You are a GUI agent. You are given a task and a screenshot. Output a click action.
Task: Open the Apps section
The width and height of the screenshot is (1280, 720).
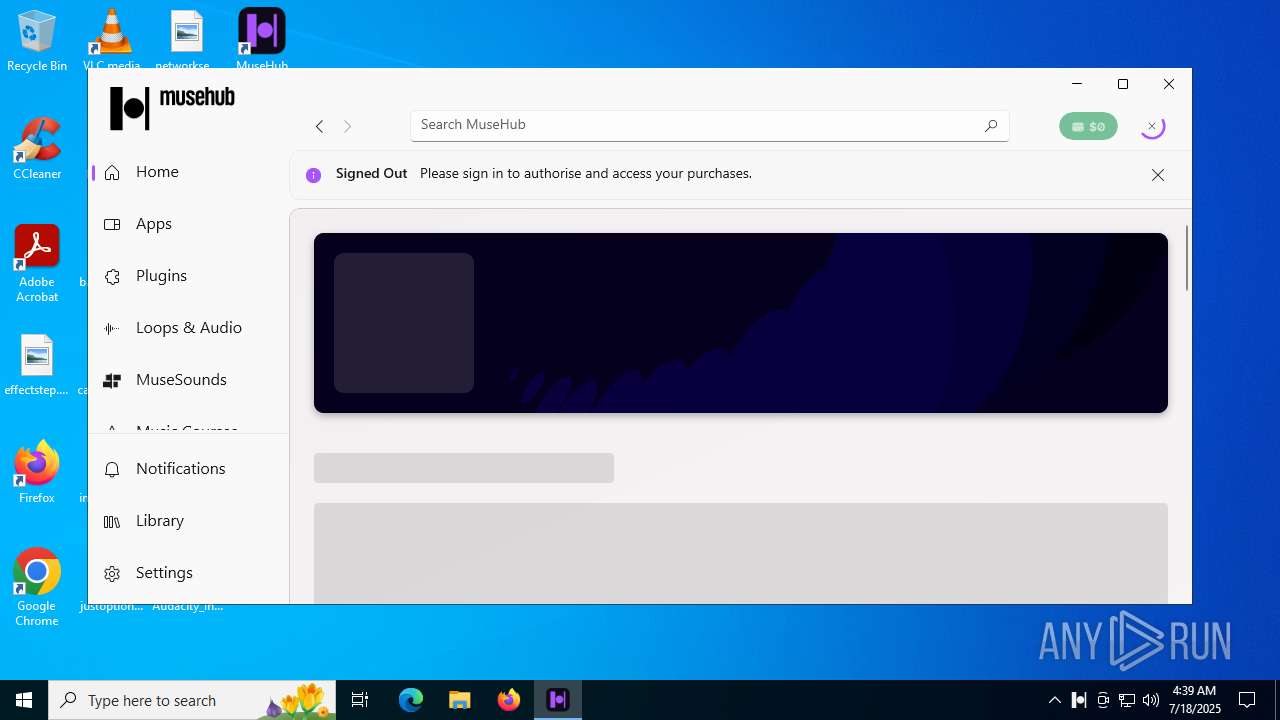click(x=189, y=224)
